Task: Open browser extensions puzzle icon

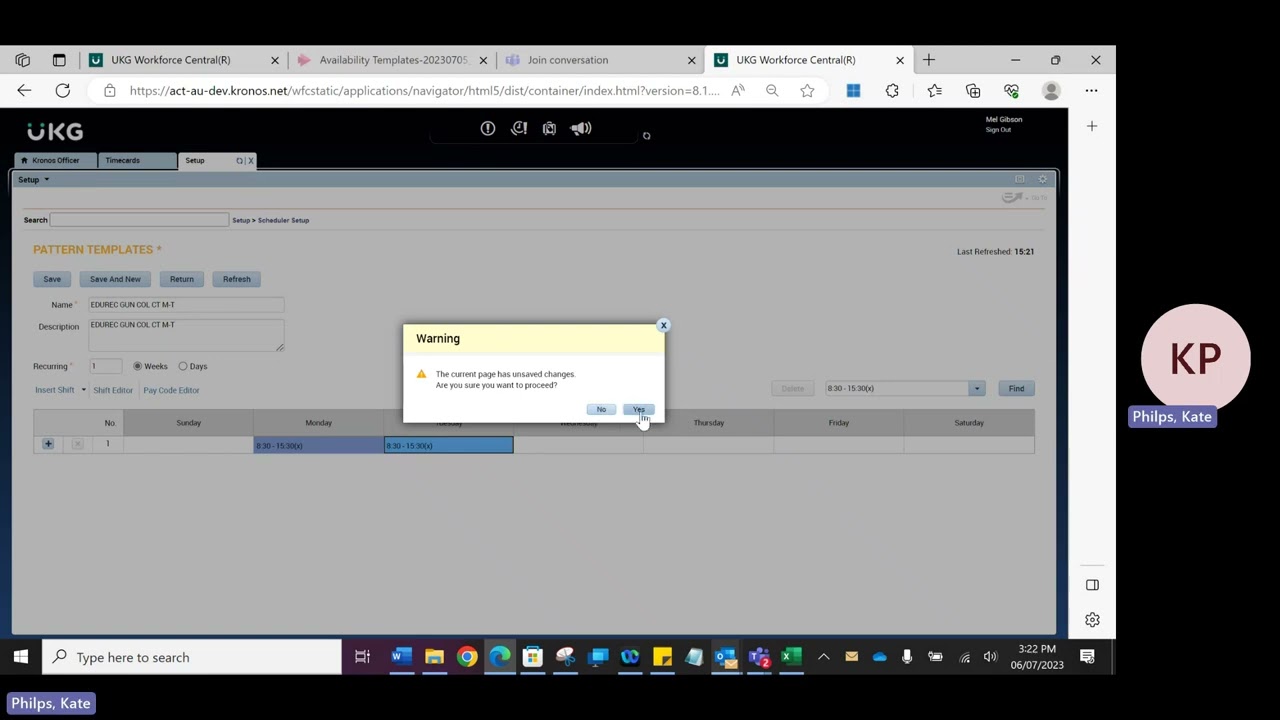Action: [x=892, y=91]
